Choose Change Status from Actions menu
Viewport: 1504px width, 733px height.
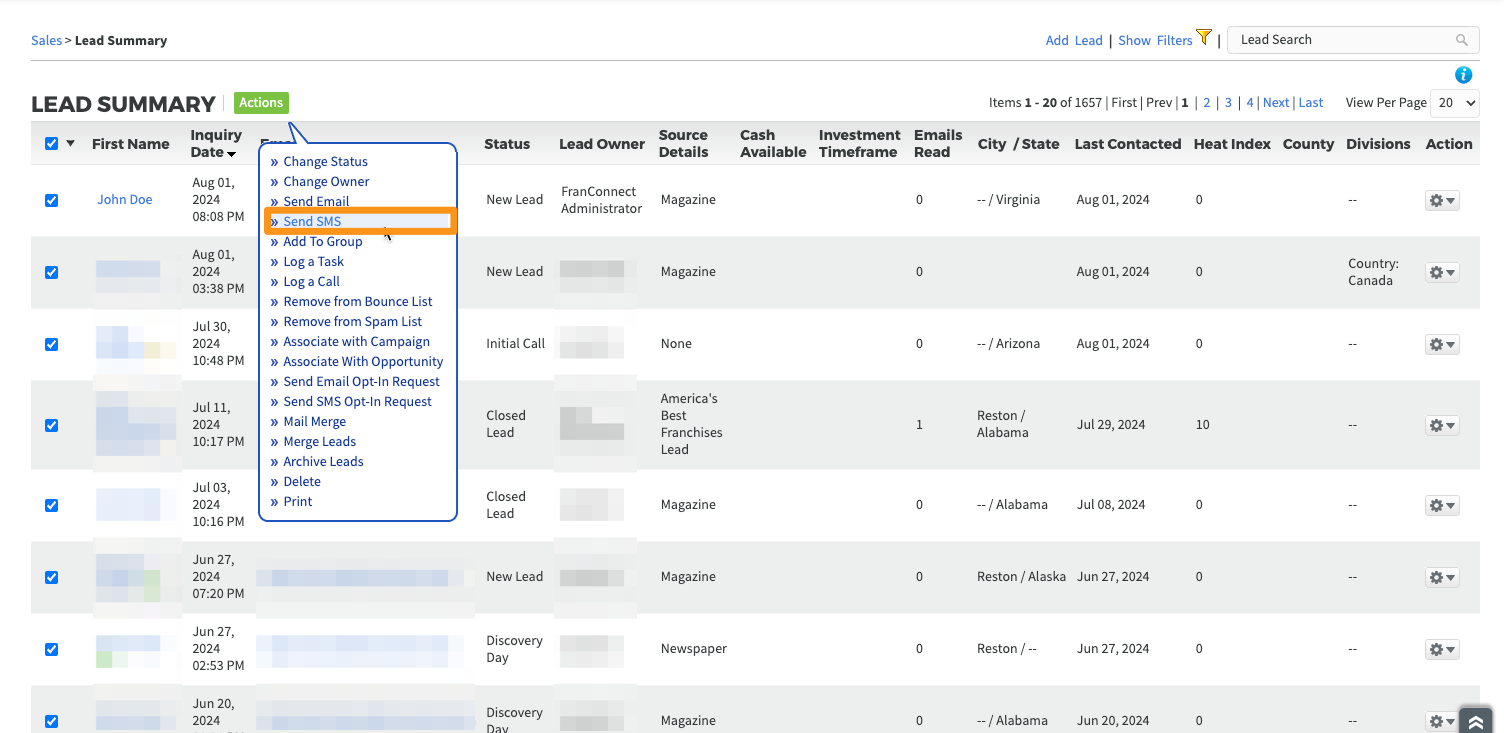point(325,161)
